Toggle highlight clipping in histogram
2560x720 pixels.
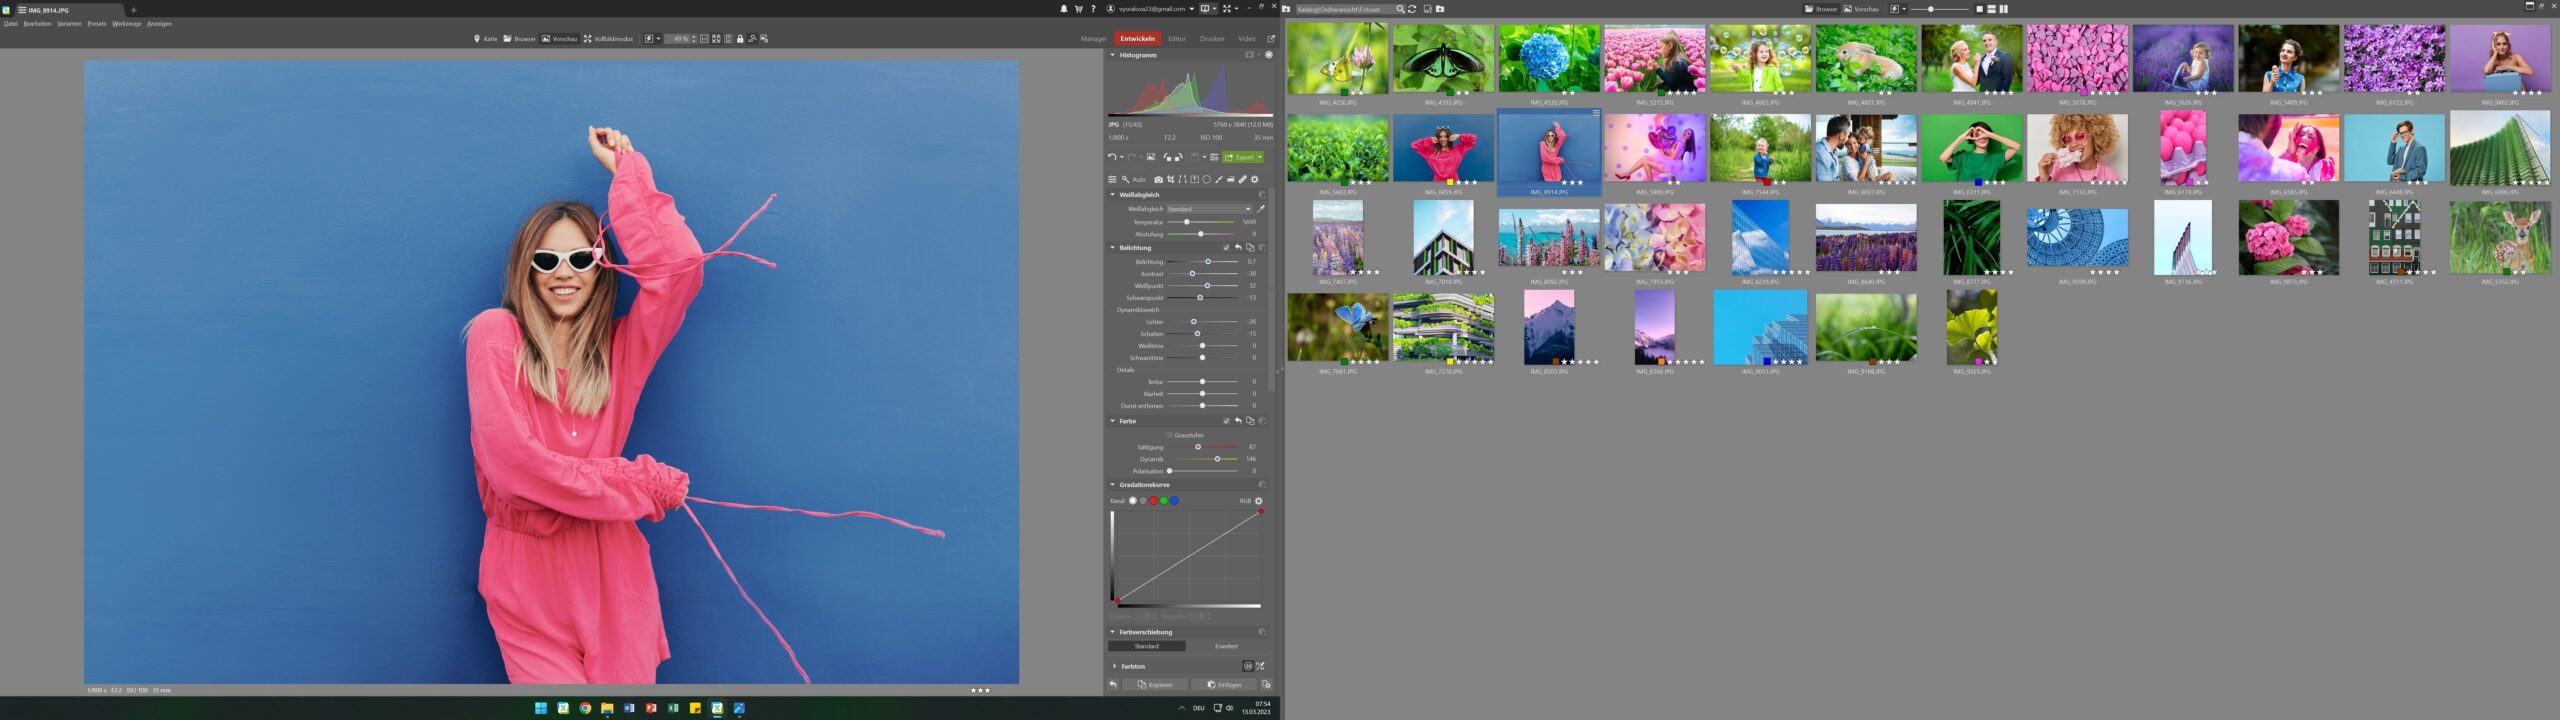tap(1269, 55)
